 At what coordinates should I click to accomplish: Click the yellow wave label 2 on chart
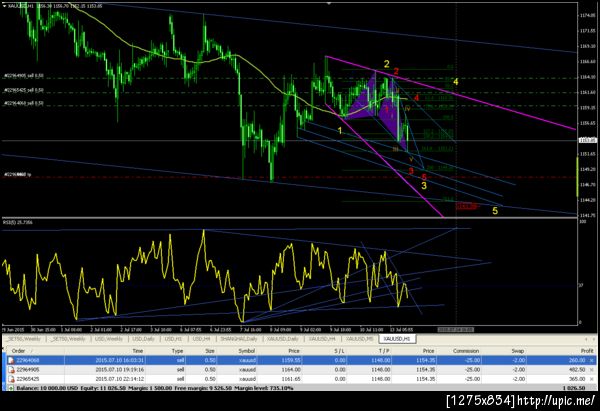pos(387,64)
